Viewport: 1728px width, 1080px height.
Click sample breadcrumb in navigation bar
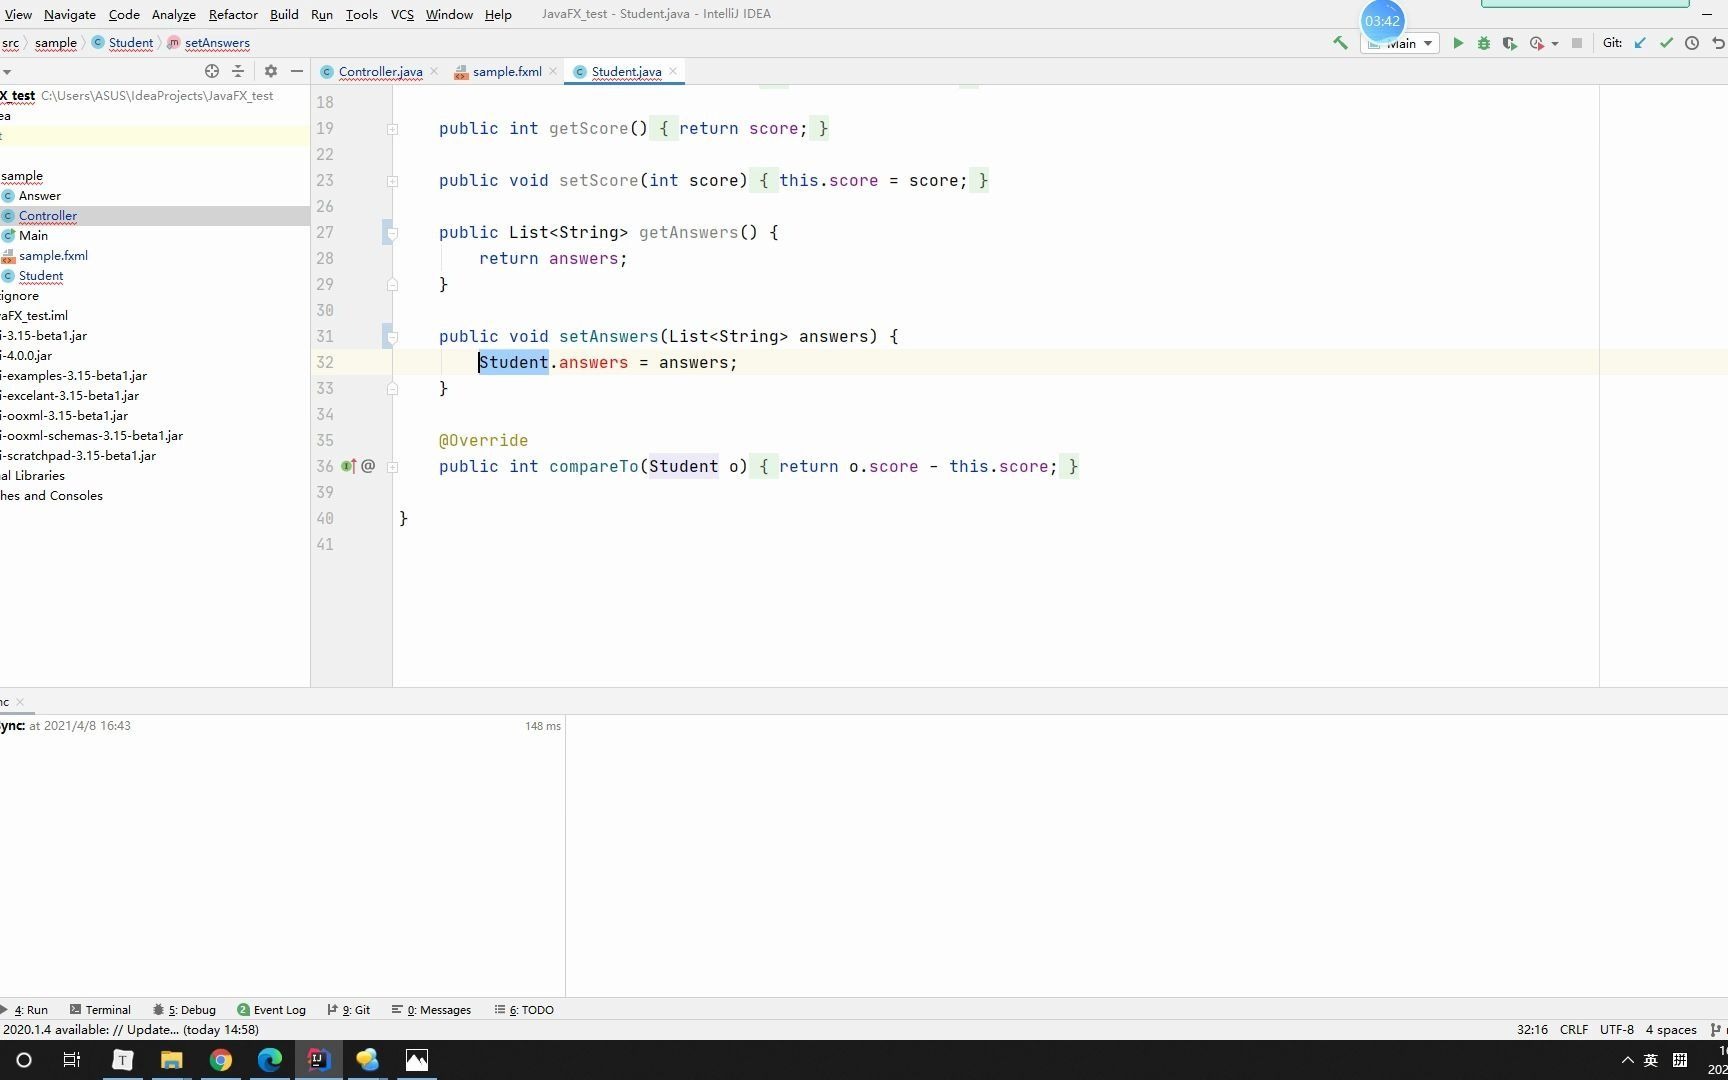[56, 43]
